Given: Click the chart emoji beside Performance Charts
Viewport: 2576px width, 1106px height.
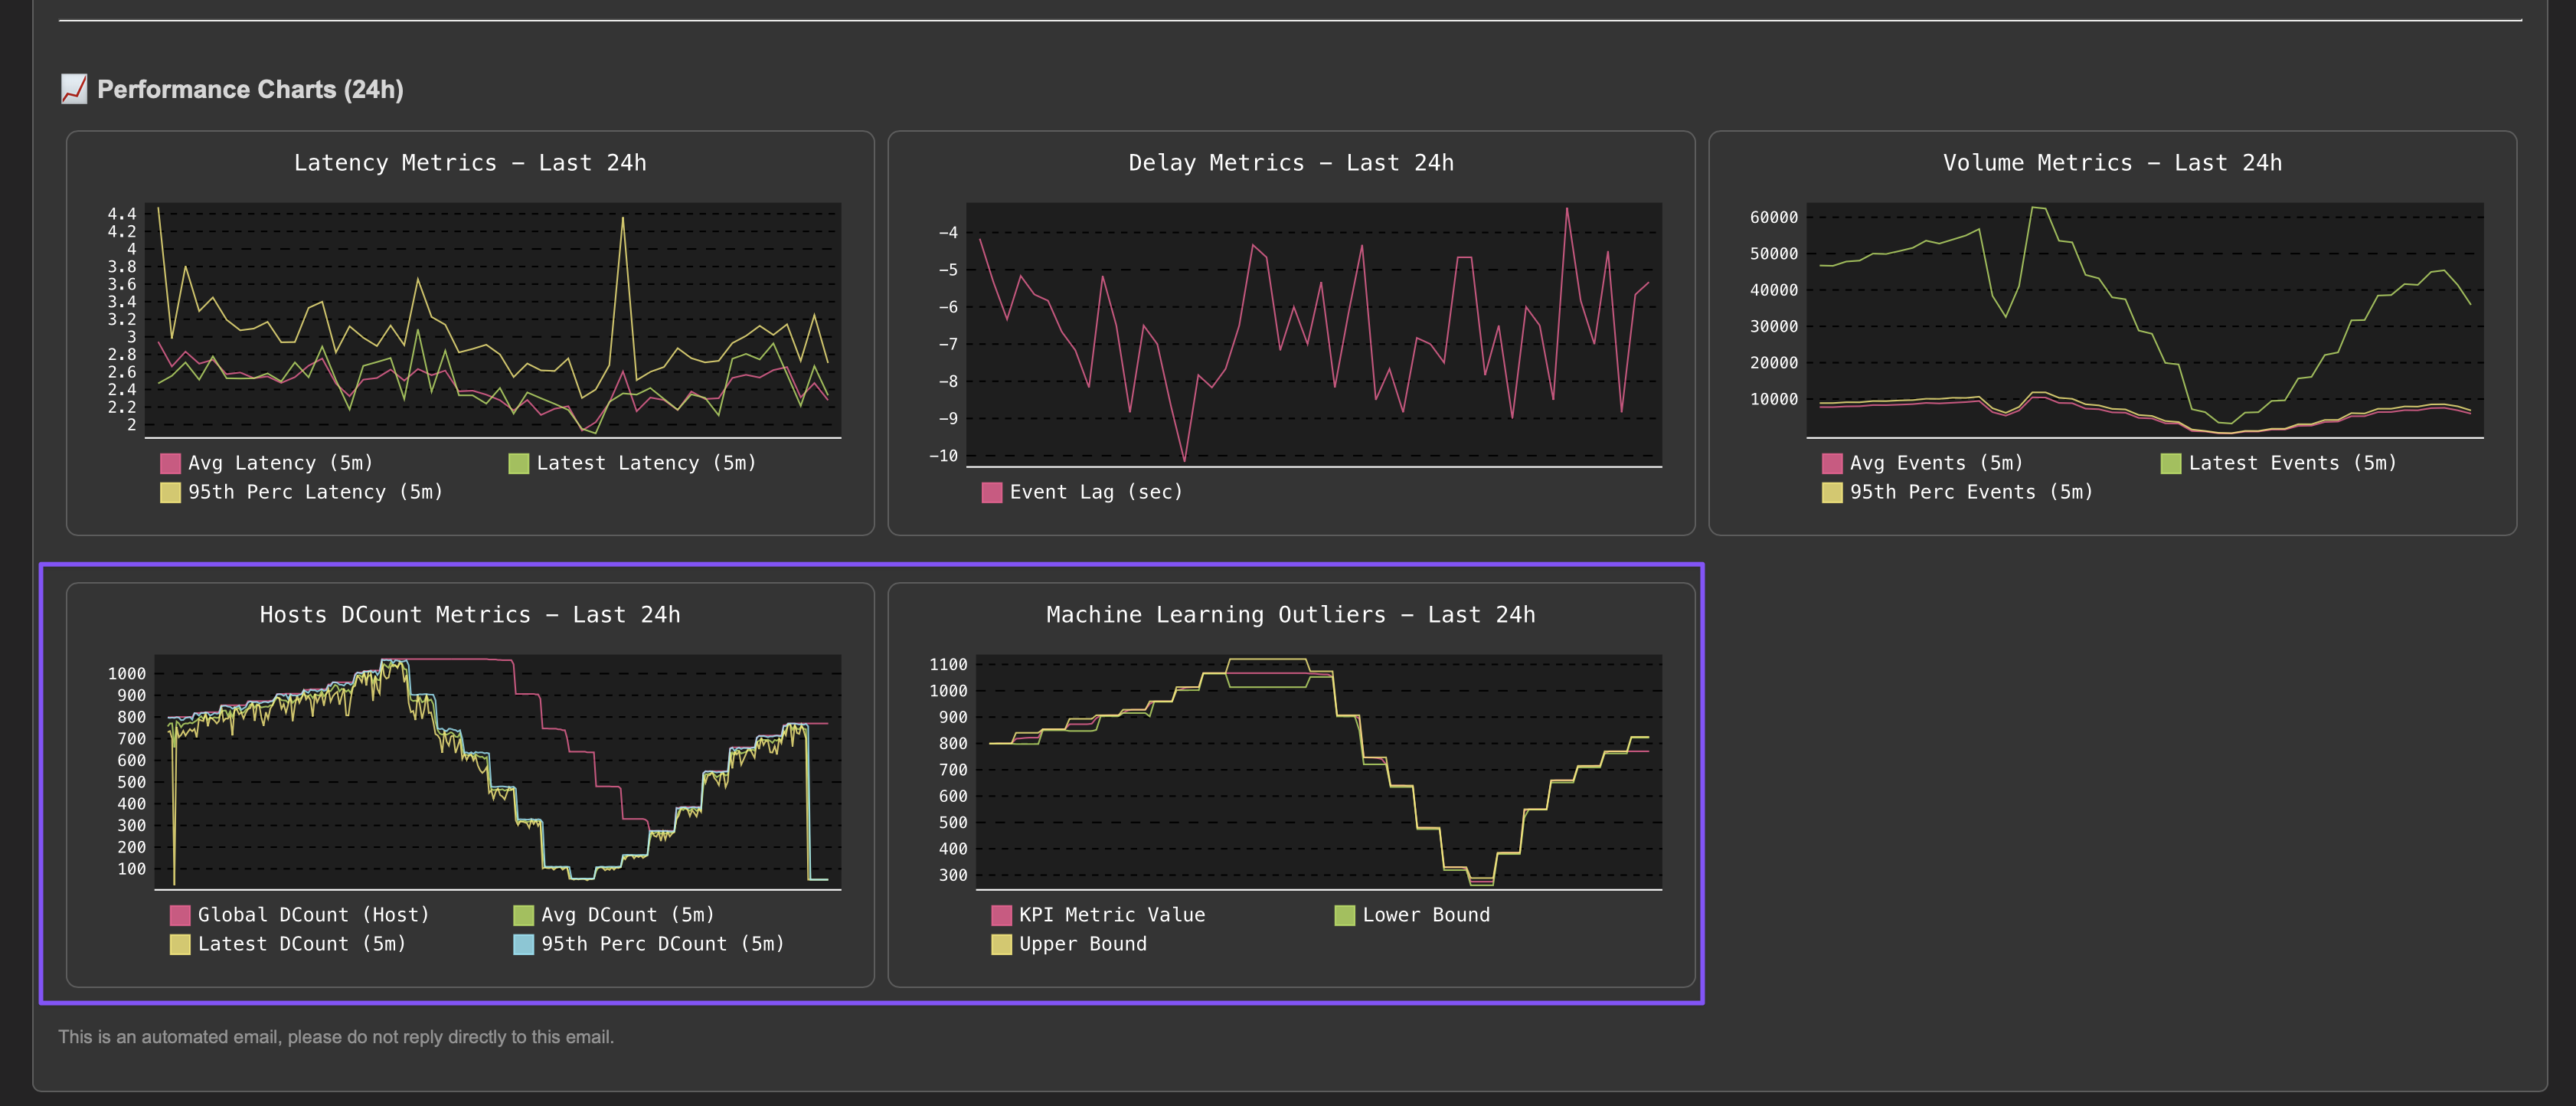Looking at the screenshot, I should (x=74, y=89).
